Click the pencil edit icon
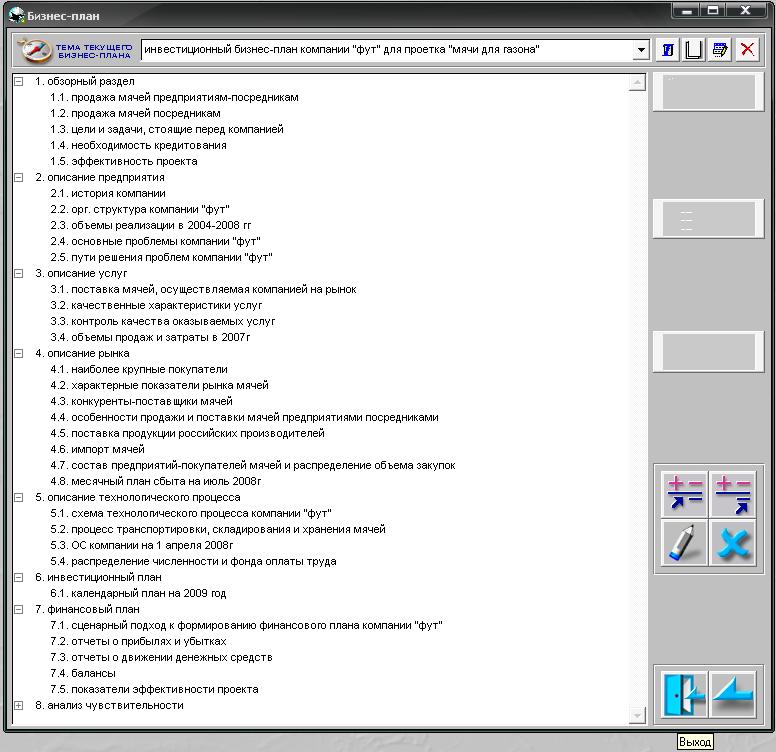 click(684, 542)
